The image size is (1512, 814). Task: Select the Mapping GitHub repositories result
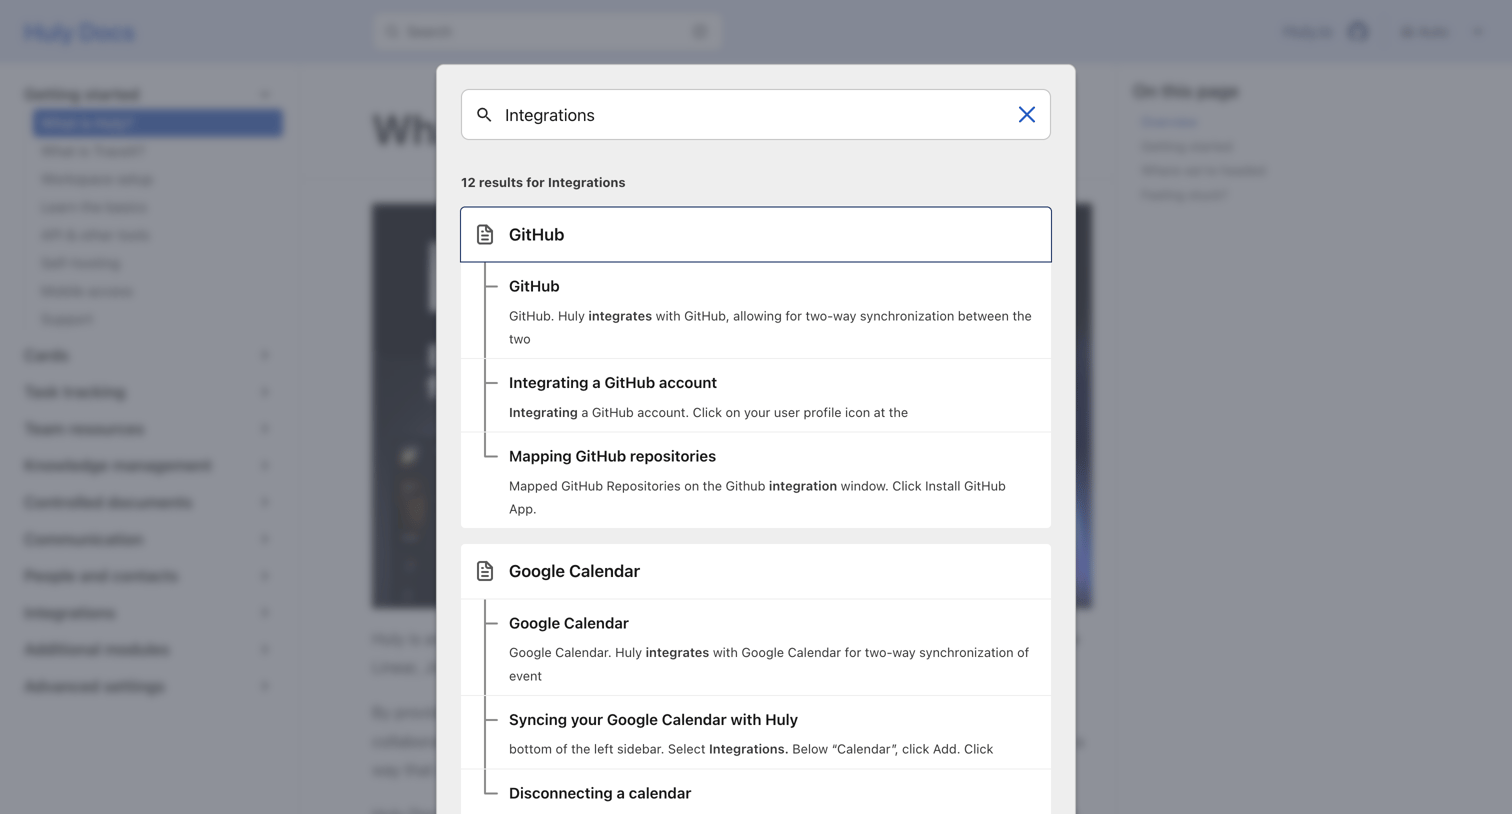[756, 481]
